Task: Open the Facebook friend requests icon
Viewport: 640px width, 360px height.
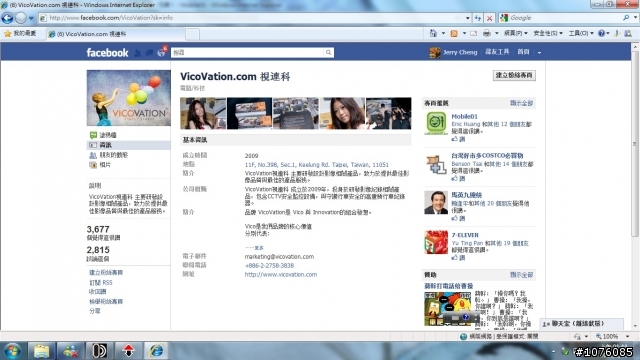Action: point(138,53)
